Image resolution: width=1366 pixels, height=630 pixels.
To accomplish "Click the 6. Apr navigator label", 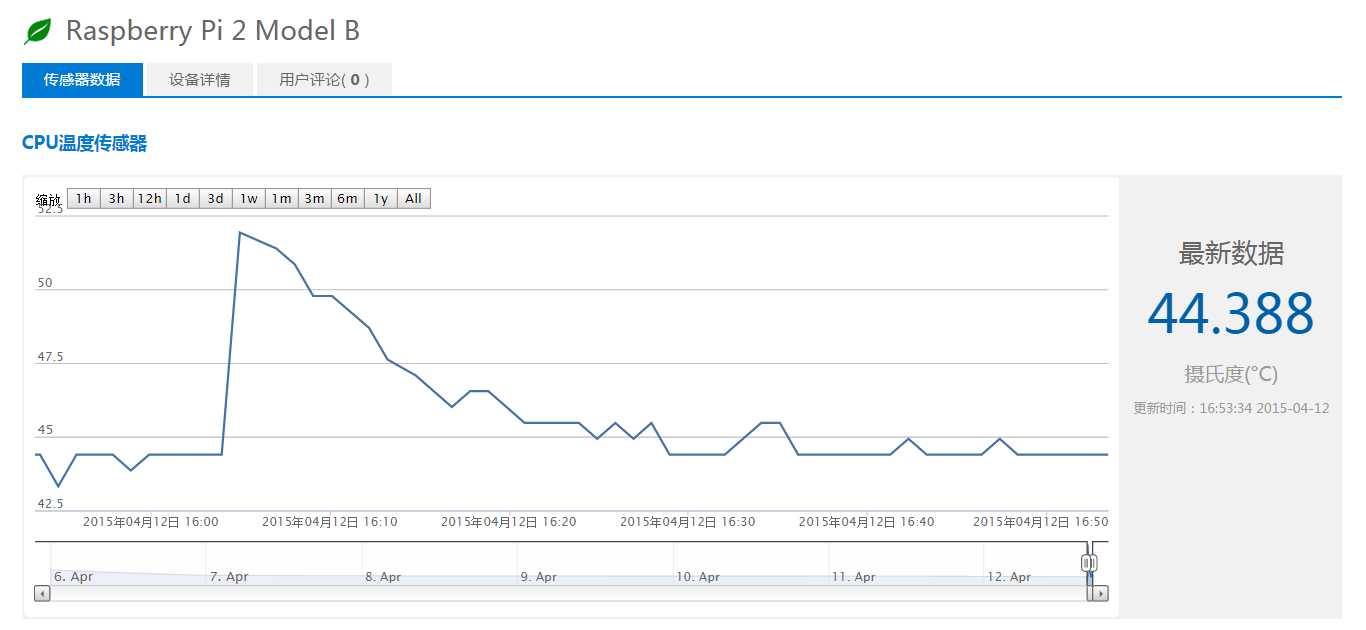I will (73, 577).
